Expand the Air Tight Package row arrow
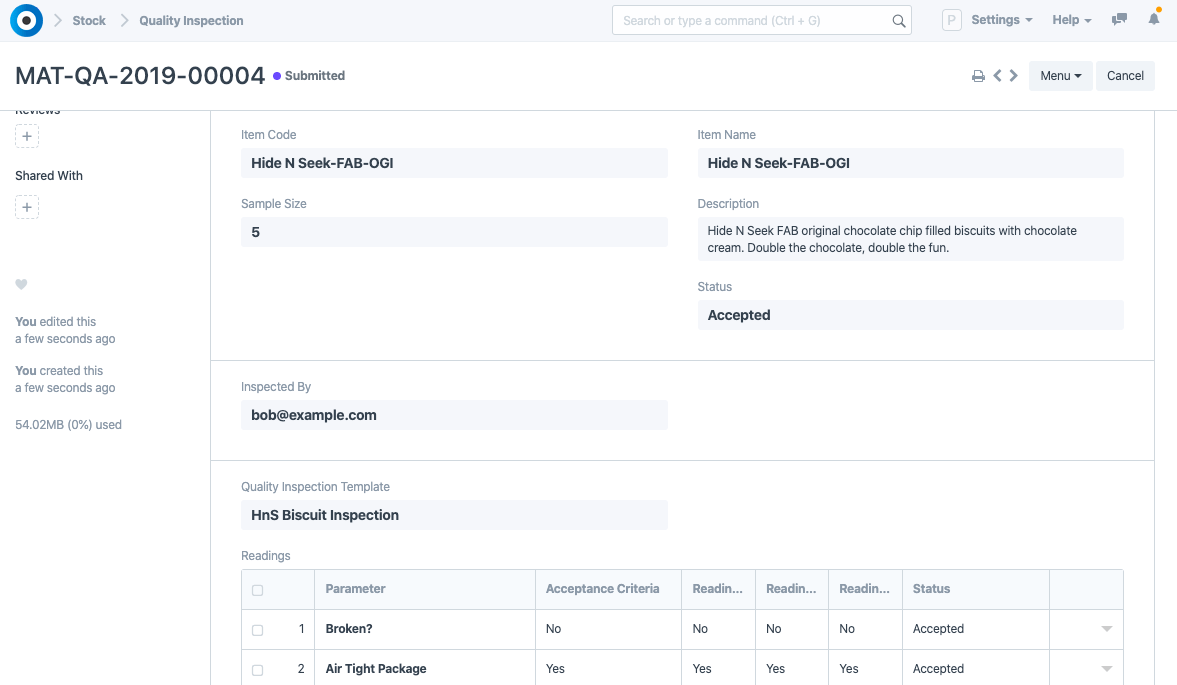The image size is (1177, 685). tap(1106, 669)
